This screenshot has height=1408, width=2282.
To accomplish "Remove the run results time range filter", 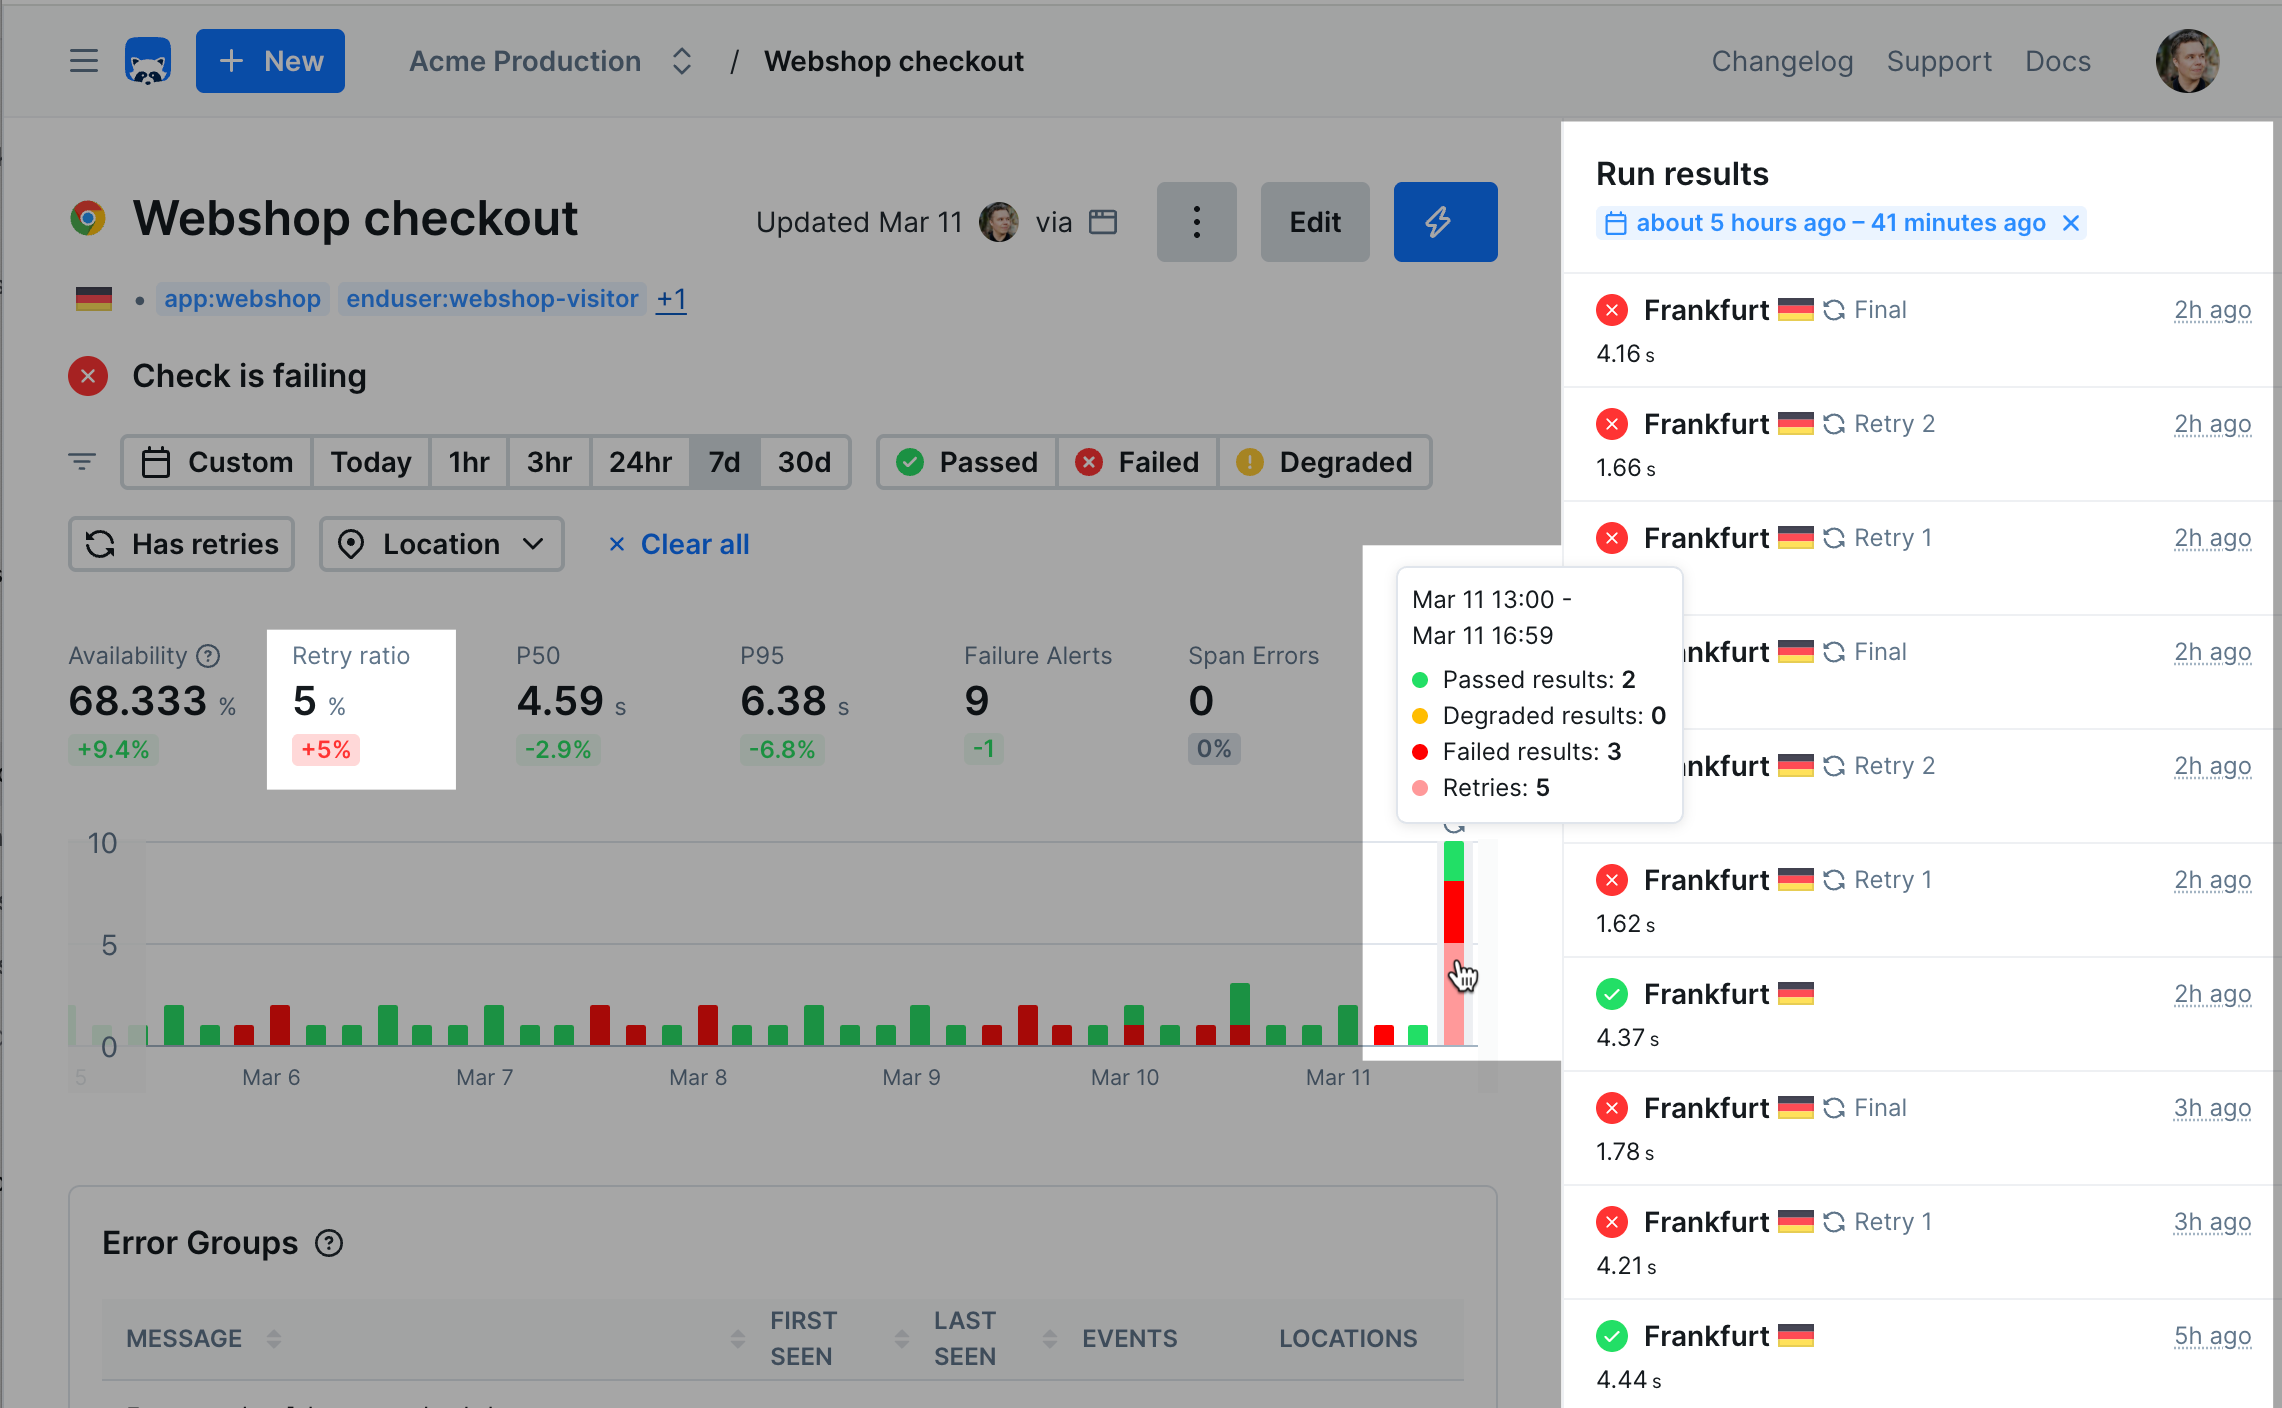I will (2071, 223).
